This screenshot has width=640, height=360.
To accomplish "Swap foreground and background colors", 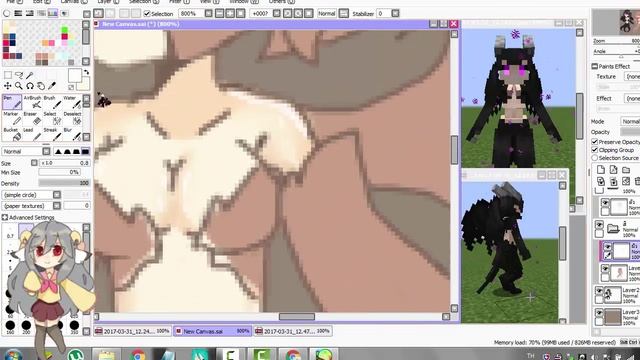I will [x=87, y=72].
